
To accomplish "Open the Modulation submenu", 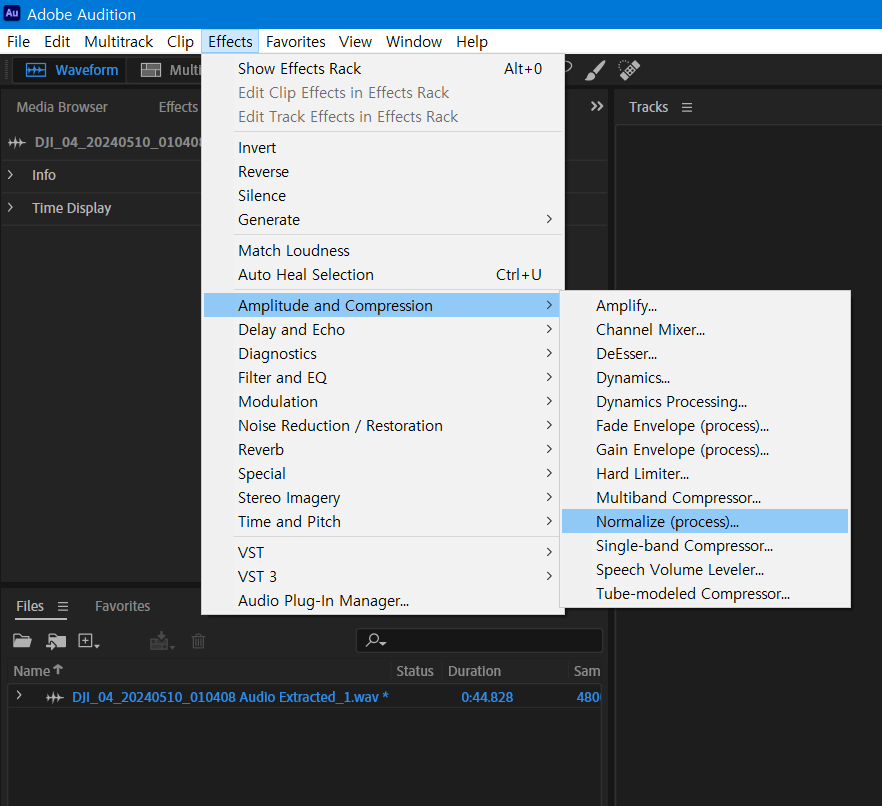I will pyautogui.click(x=383, y=401).
